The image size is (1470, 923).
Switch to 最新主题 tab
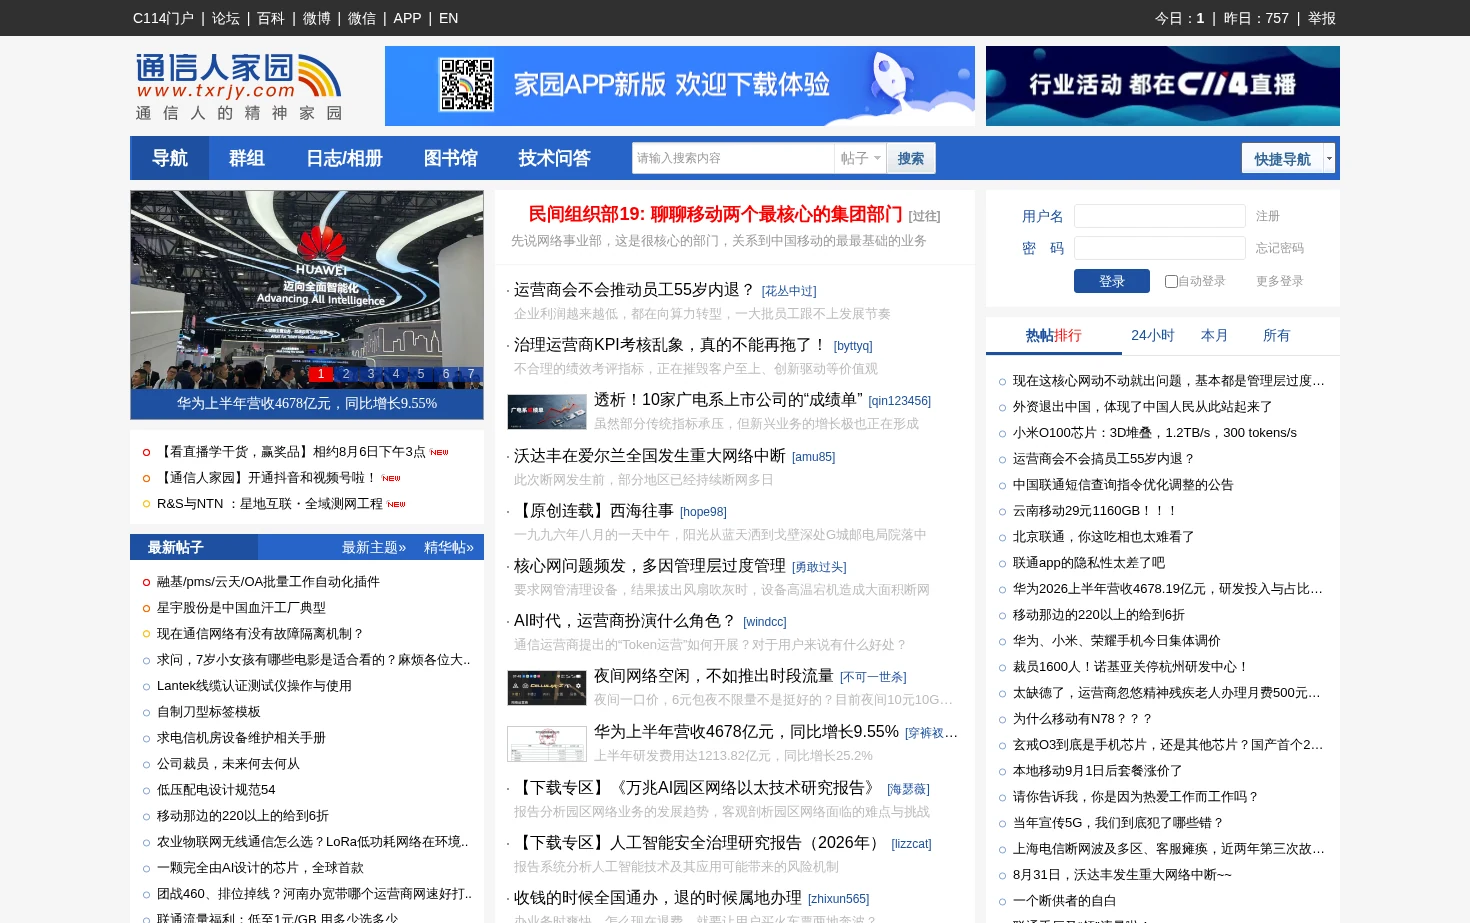pyautogui.click(x=374, y=547)
